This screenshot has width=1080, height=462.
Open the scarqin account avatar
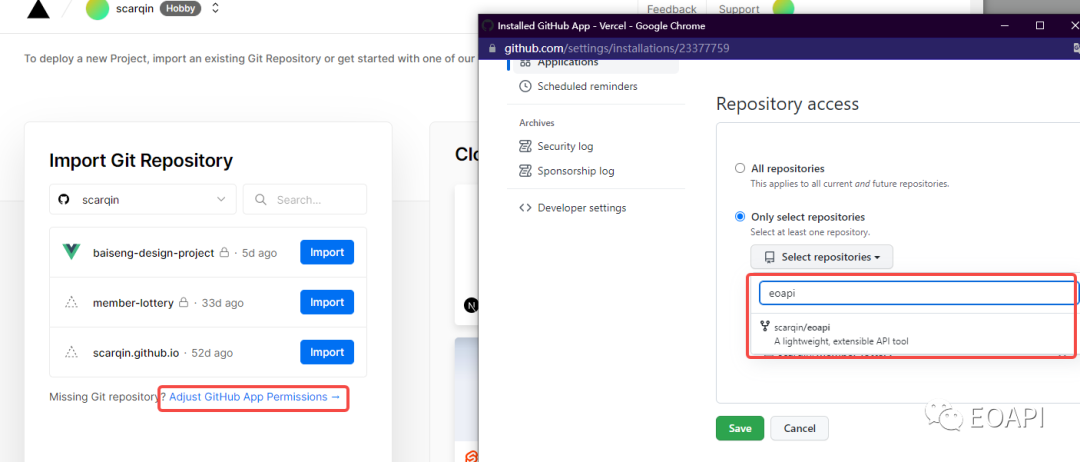(x=98, y=9)
